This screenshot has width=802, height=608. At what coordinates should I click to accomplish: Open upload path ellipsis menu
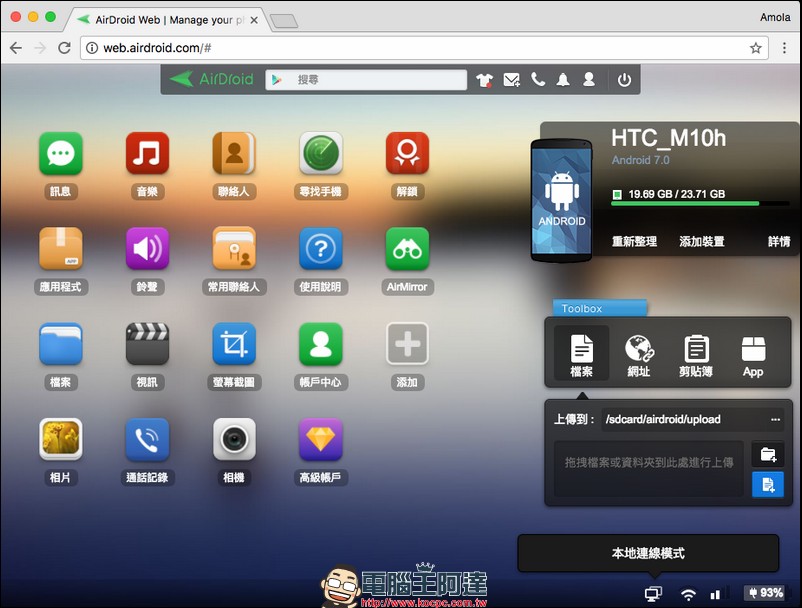[x=775, y=419]
